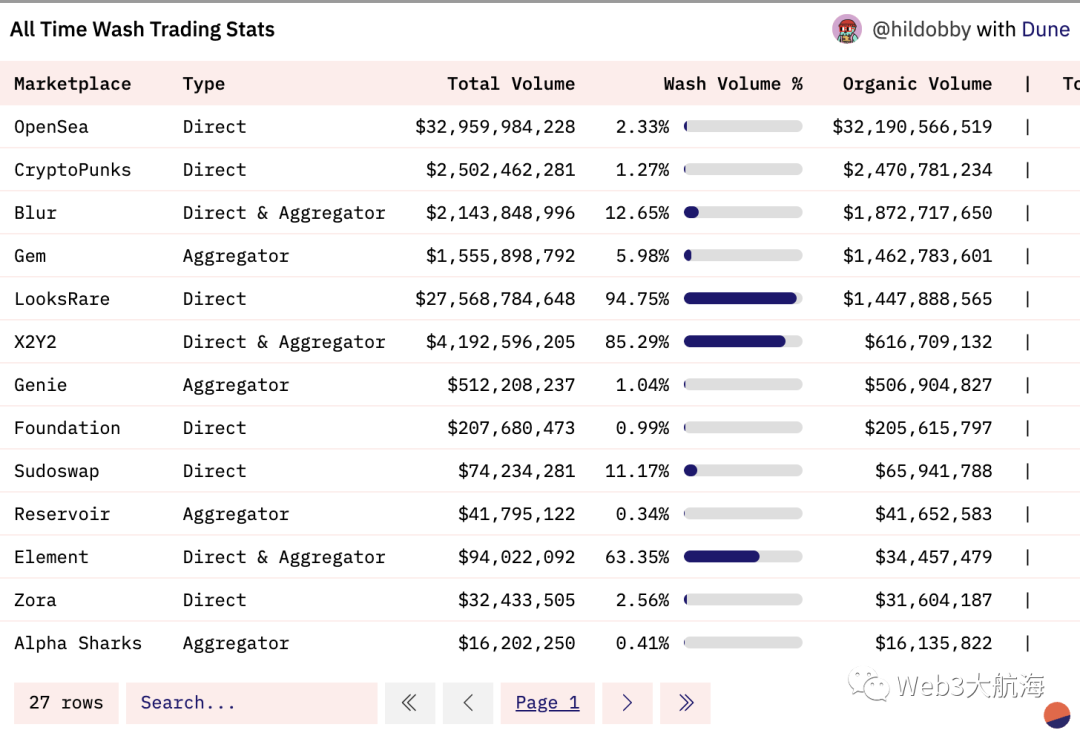1080x733 pixels.
Task: Select the Sudoswap marketplace cell
Action: click(x=56, y=471)
